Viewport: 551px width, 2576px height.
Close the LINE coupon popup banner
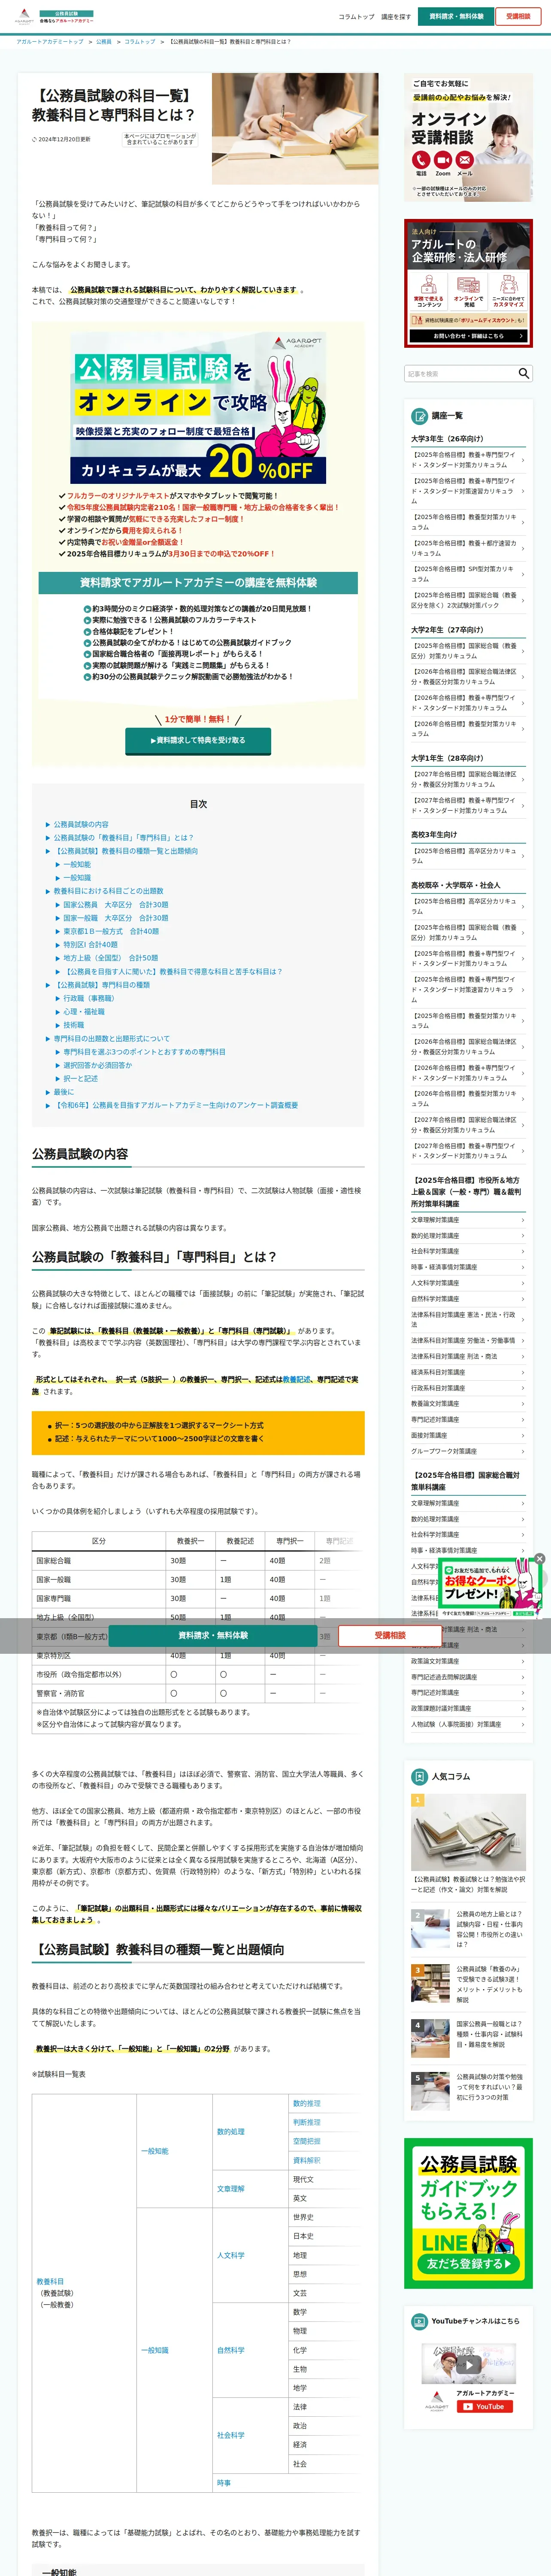point(539,1559)
